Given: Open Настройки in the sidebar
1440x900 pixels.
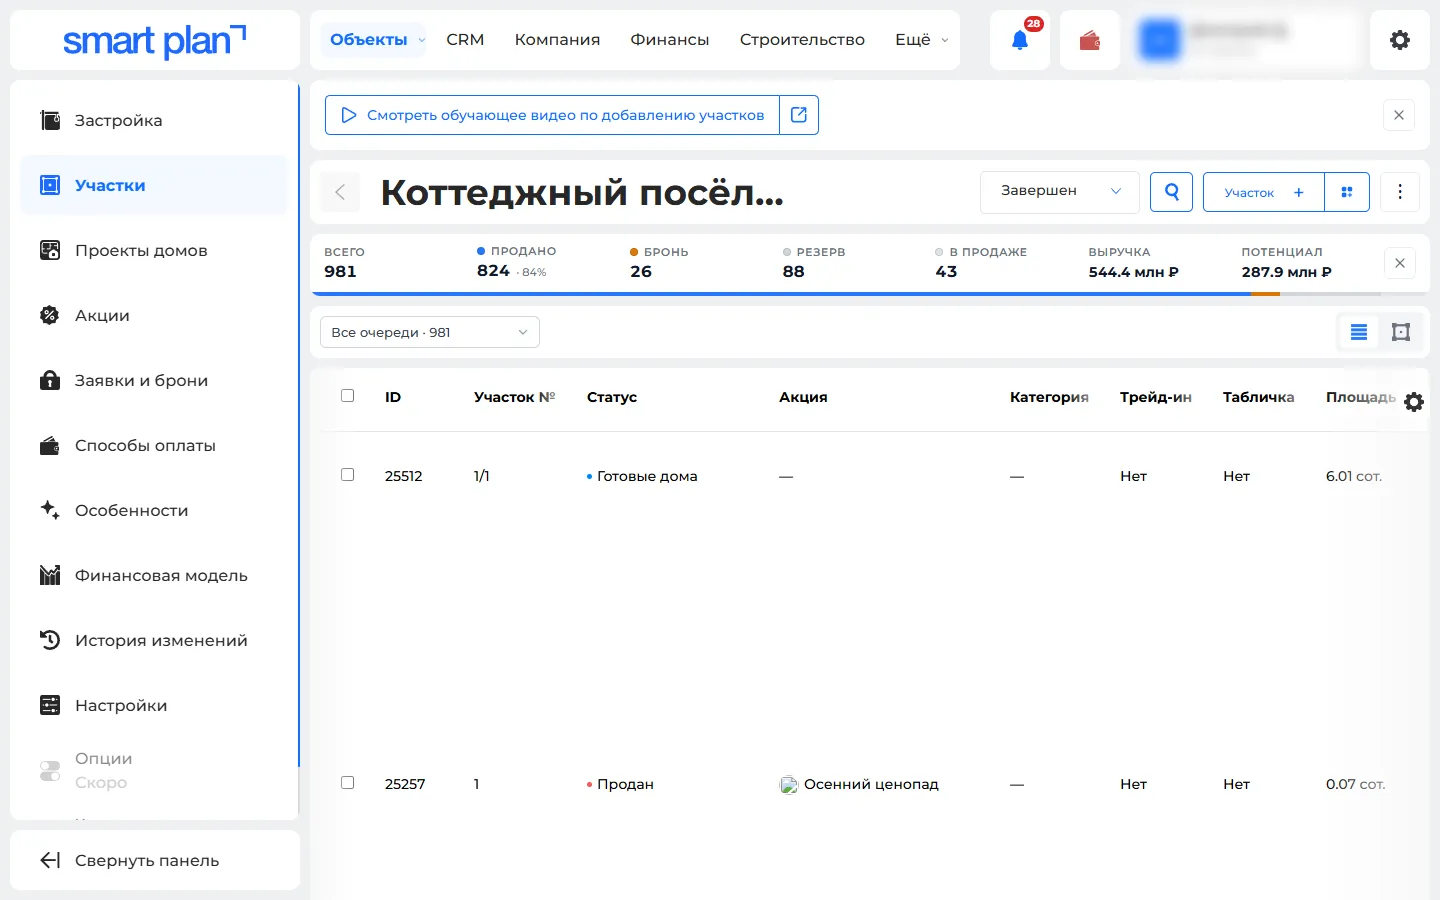Looking at the screenshot, I should click(154, 705).
